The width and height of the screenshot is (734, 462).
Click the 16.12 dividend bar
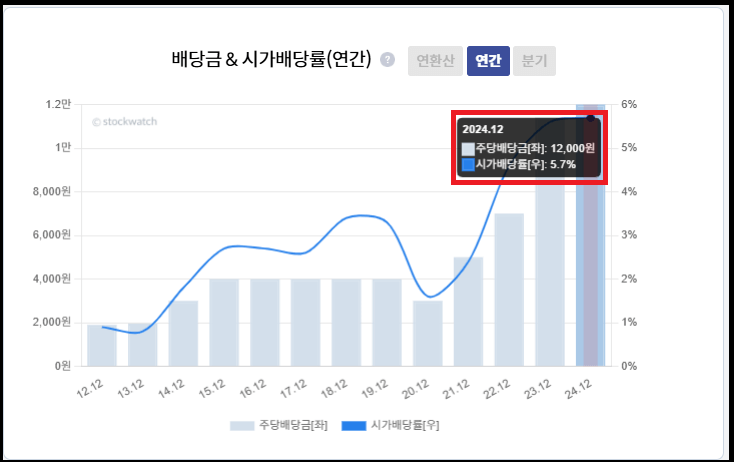264,323
